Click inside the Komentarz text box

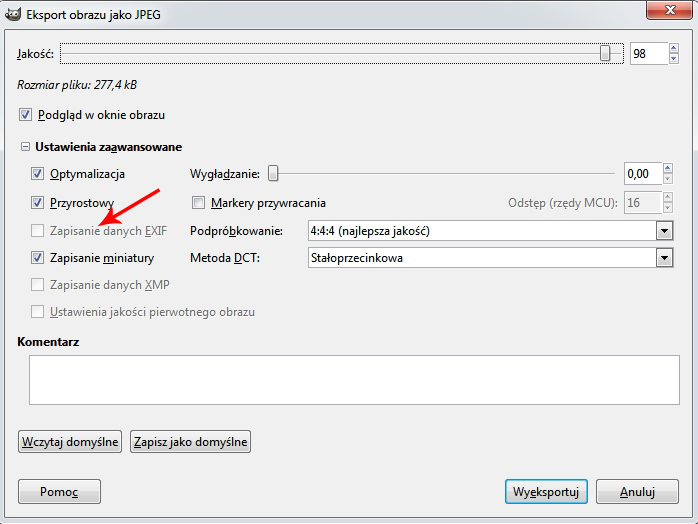(x=348, y=379)
